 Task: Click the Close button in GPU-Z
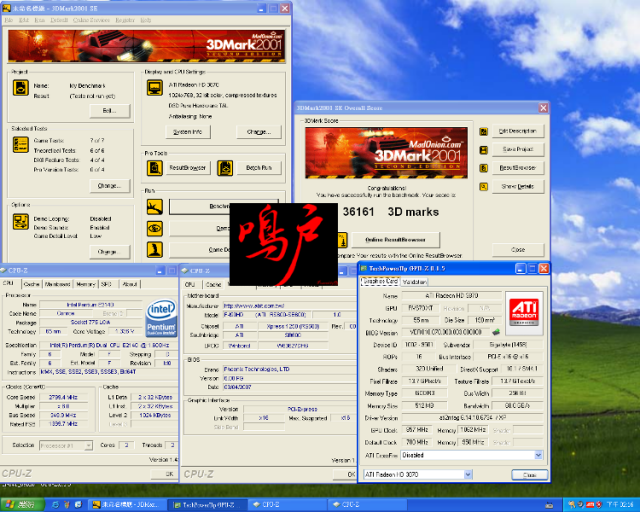click(529, 475)
